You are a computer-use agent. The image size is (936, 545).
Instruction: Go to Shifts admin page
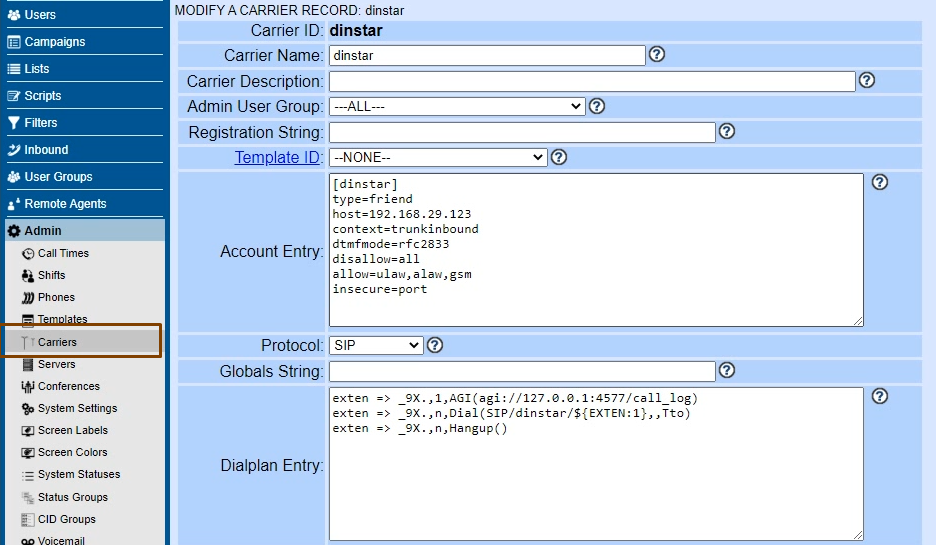pyautogui.click(x=51, y=275)
